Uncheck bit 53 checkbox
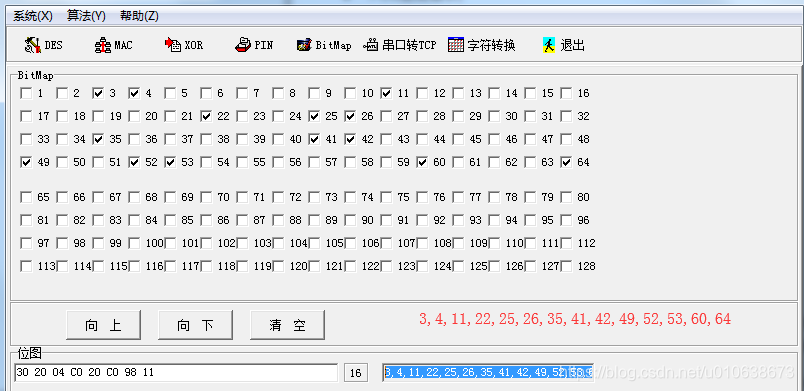 click(170, 162)
